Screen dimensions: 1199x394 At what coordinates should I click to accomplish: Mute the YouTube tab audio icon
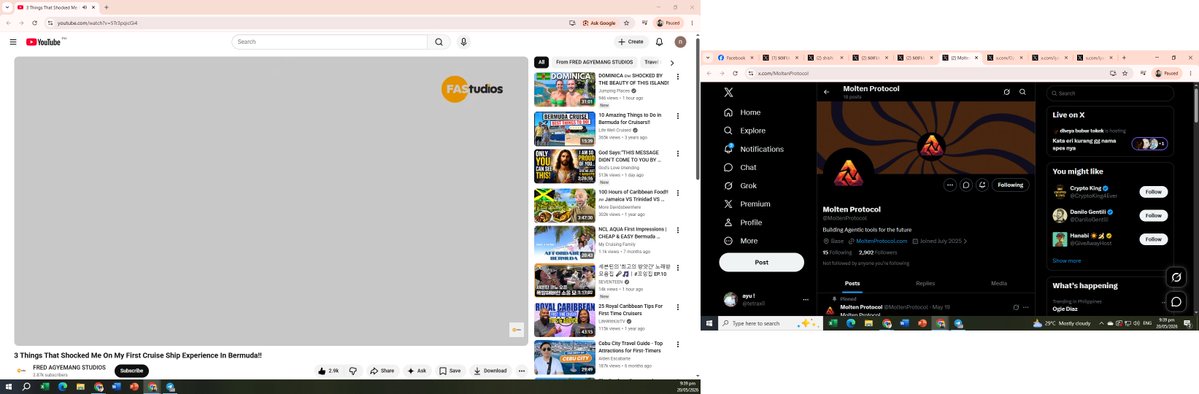(84, 7)
